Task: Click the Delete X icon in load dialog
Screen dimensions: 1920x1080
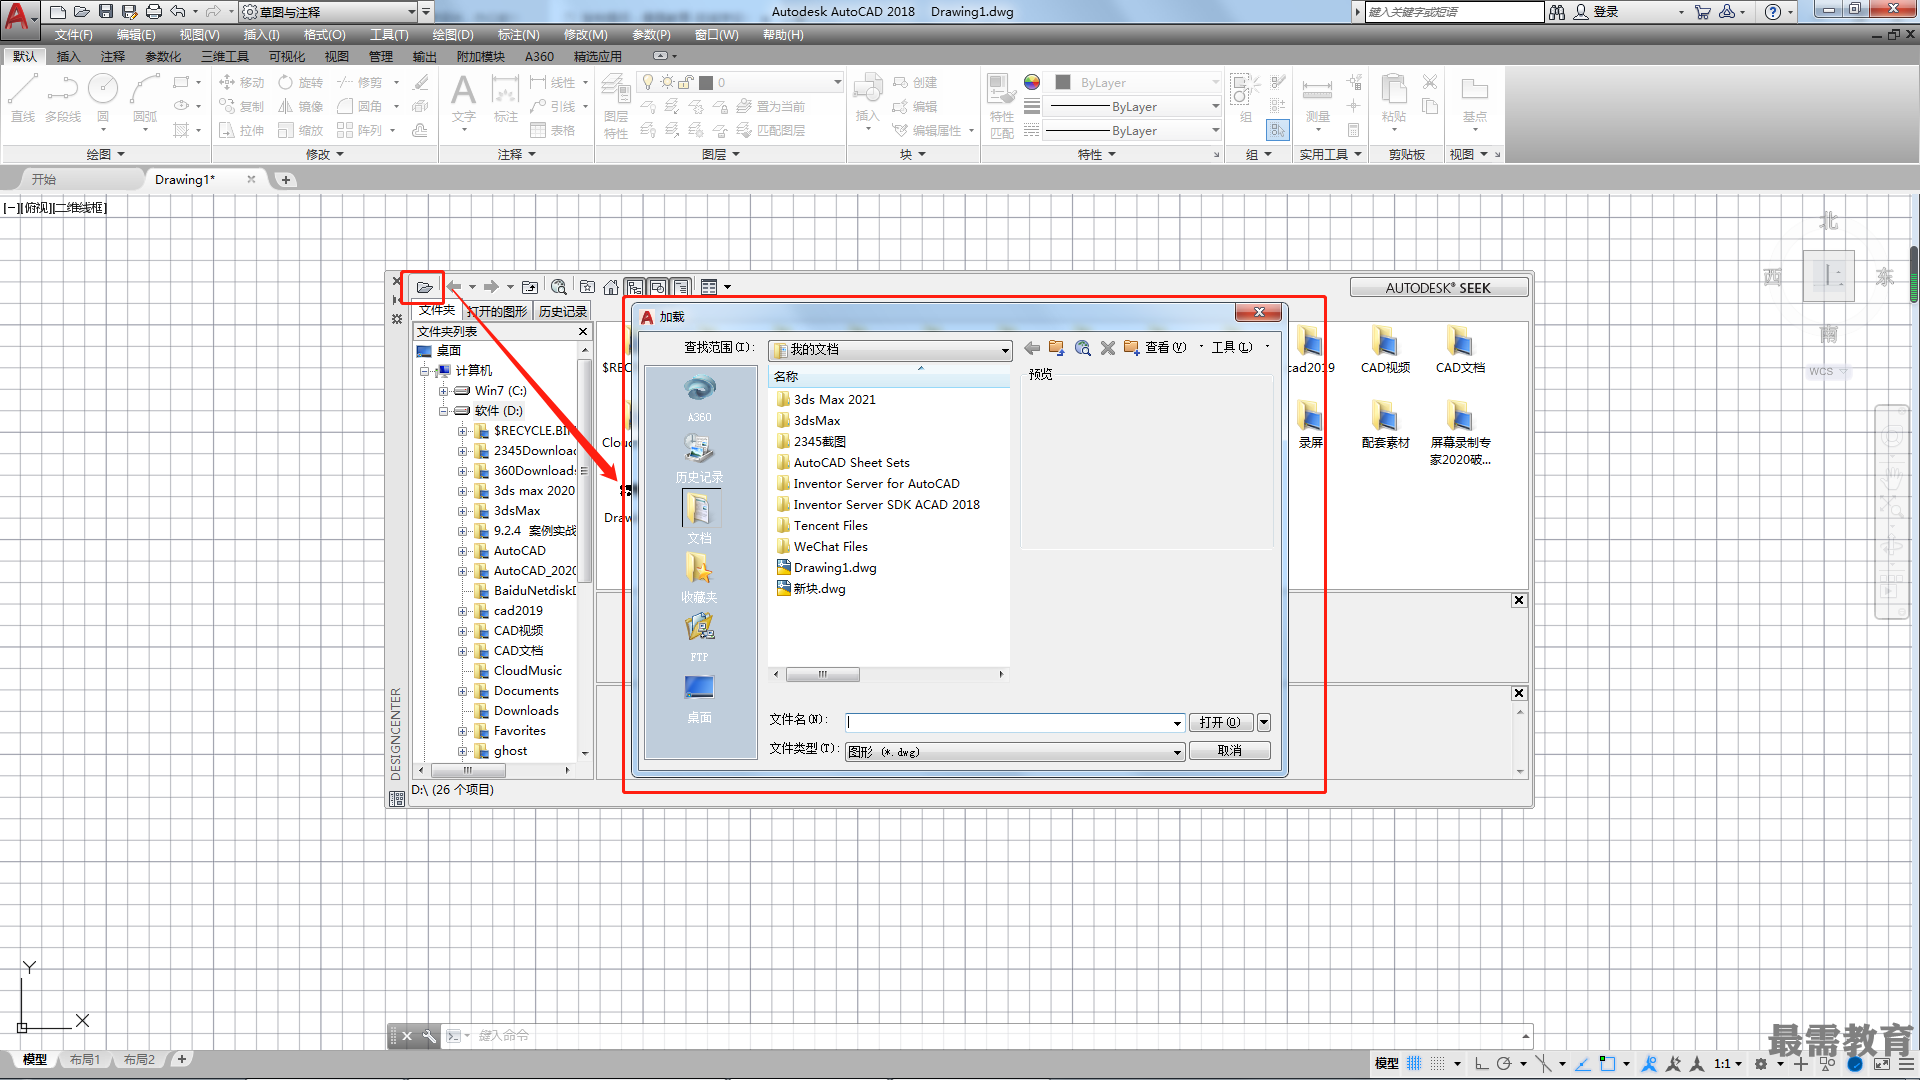Action: [x=1107, y=348]
